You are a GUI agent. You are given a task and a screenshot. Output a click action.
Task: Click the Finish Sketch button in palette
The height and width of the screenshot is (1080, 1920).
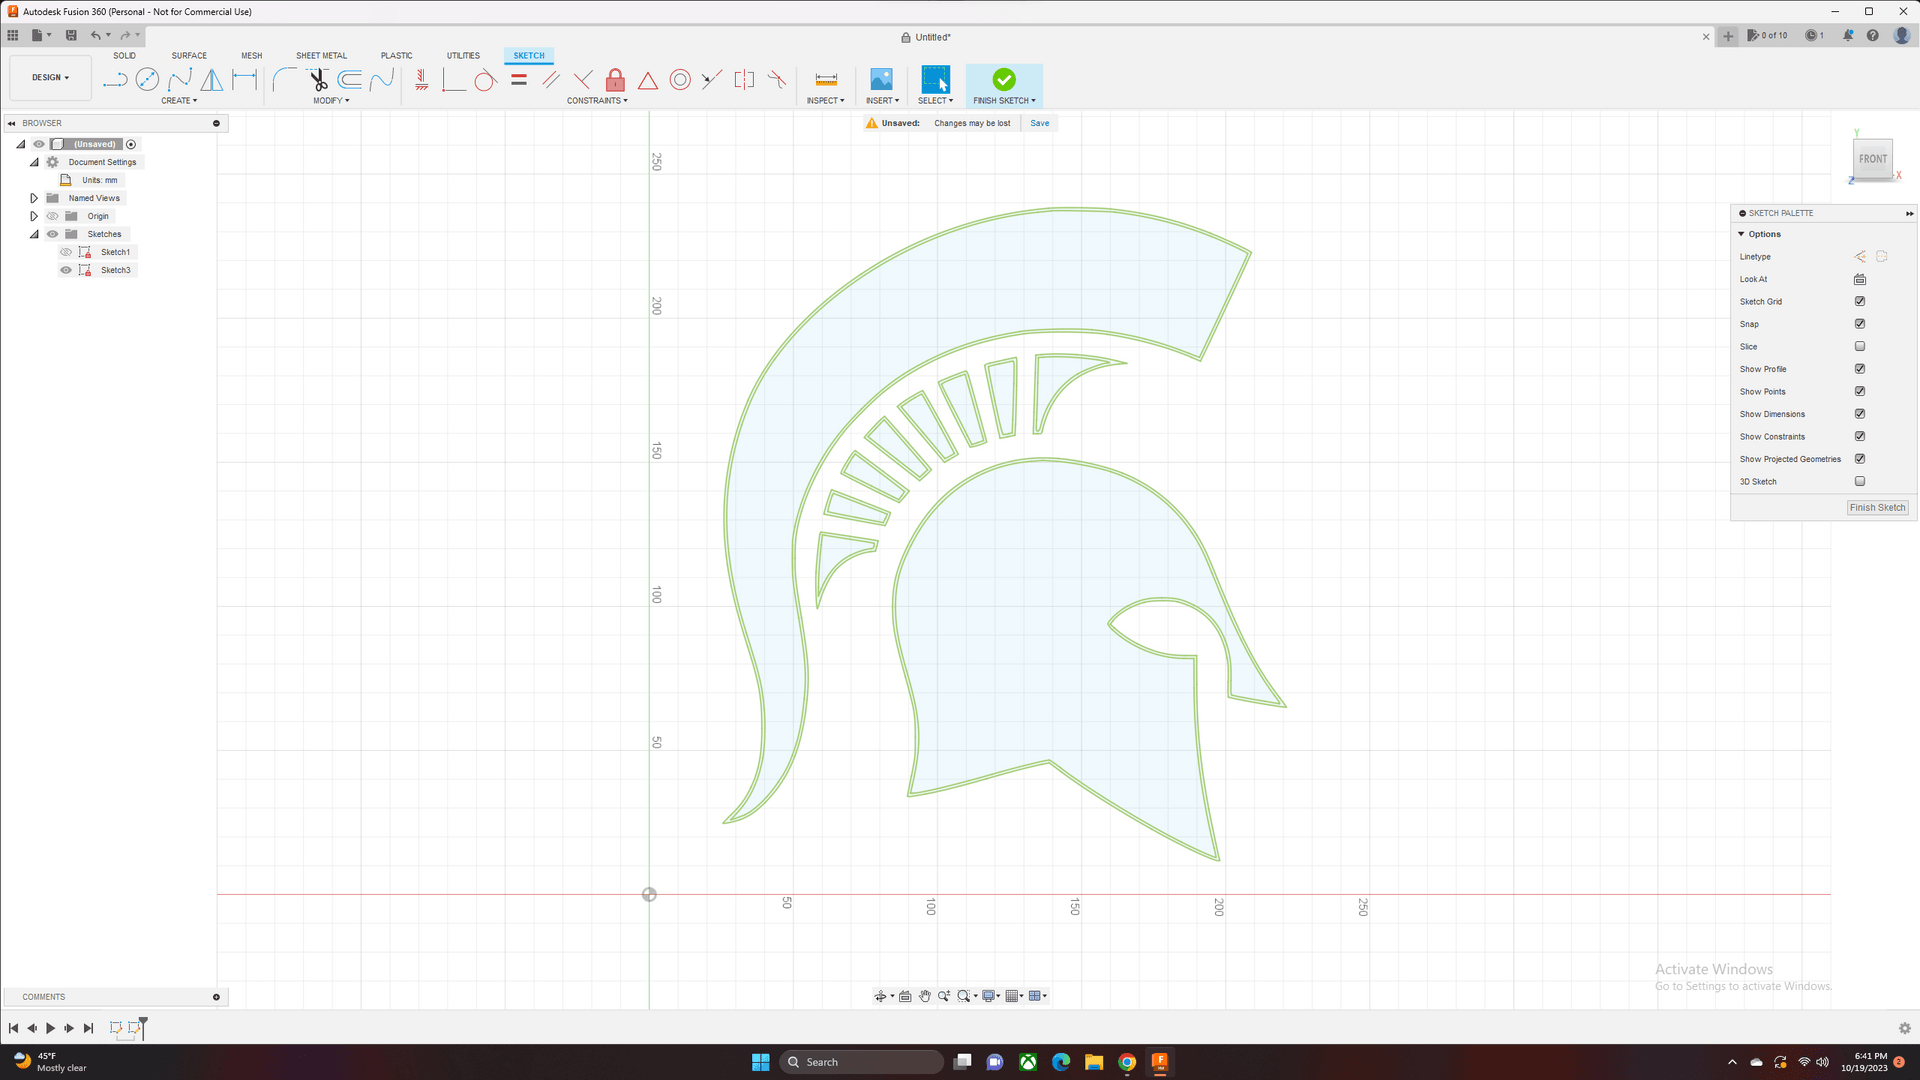pyautogui.click(x=1877, y=507)
